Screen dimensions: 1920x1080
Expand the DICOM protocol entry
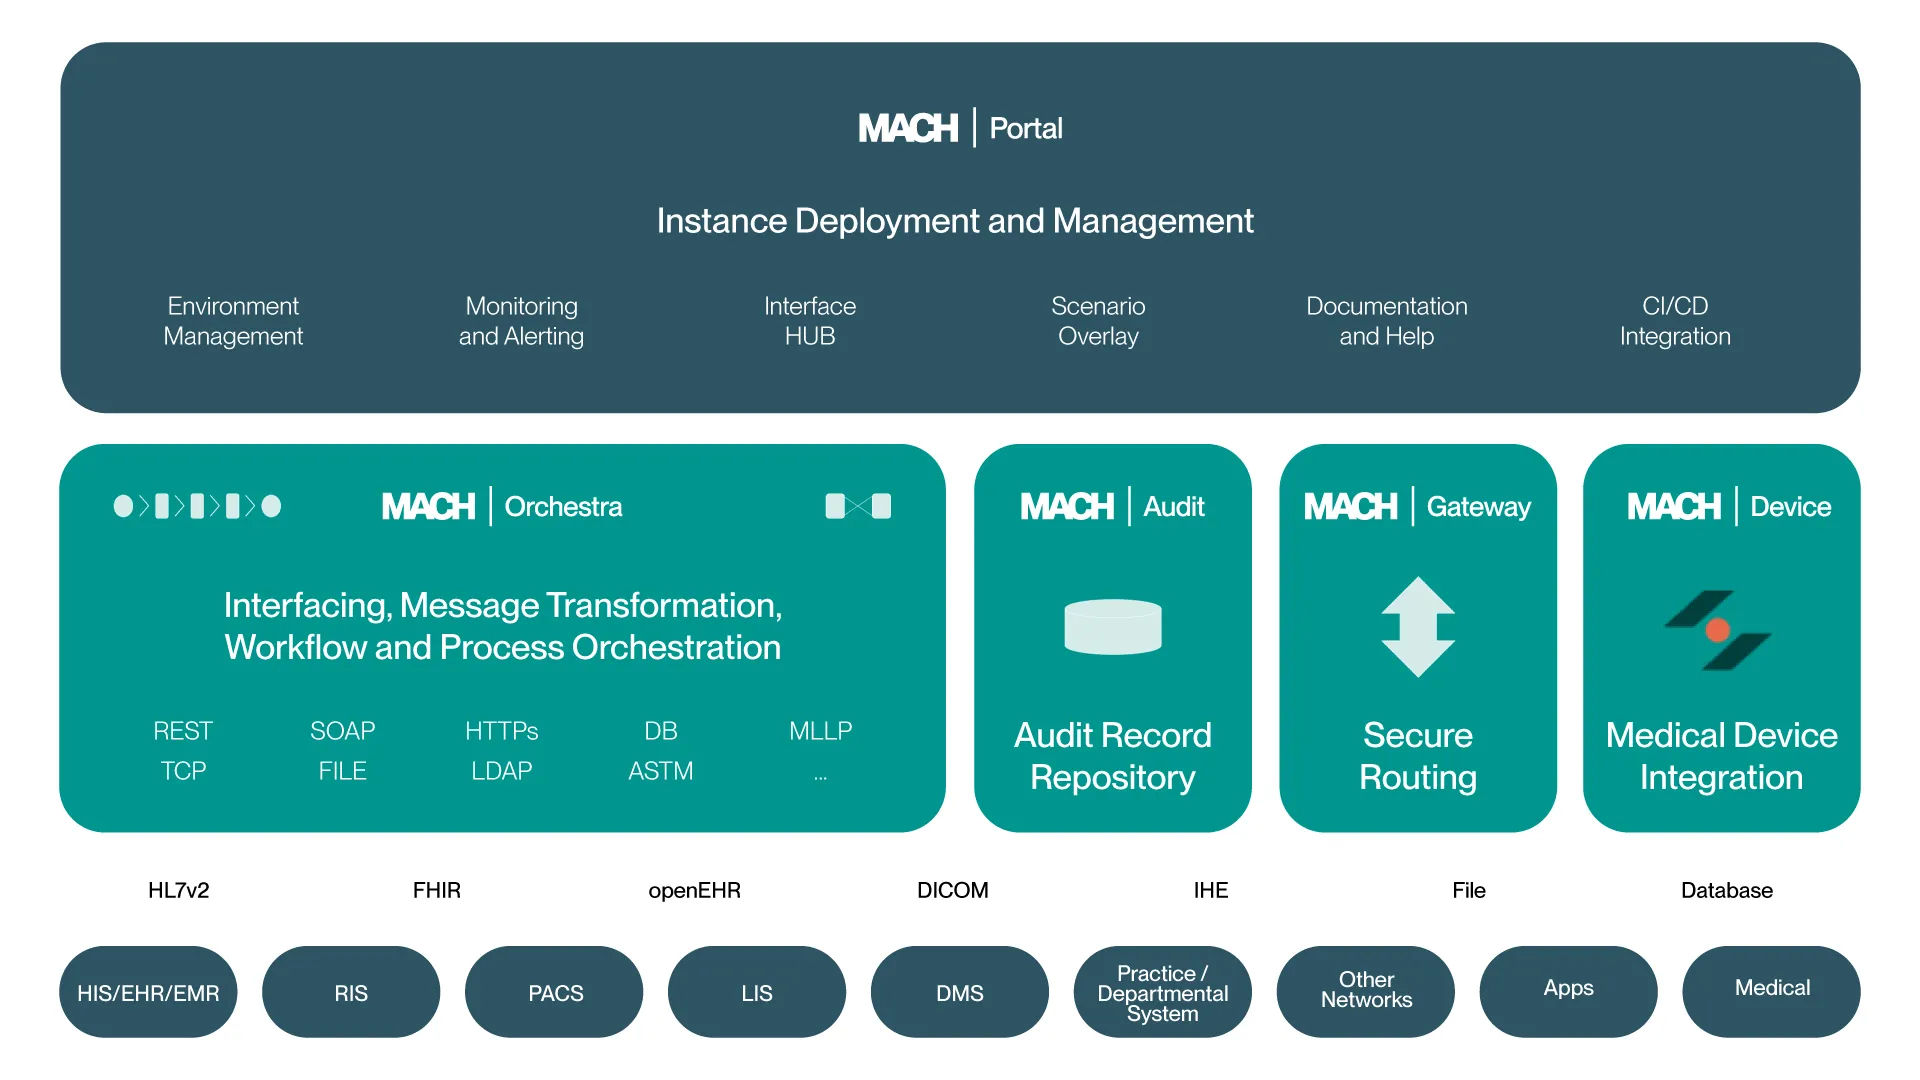point(952,890)
